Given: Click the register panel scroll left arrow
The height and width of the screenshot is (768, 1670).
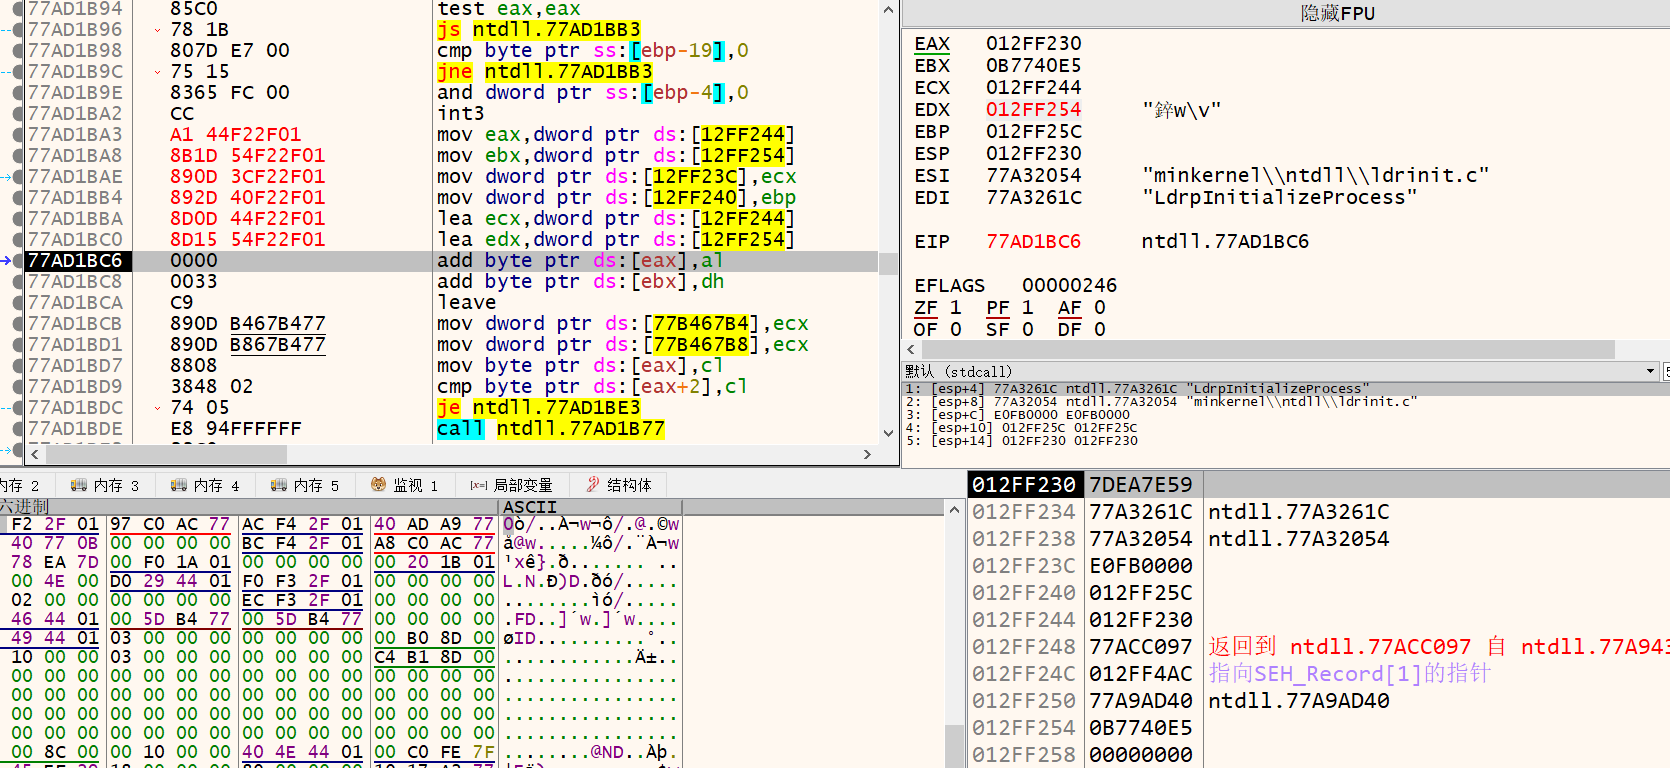Looking at the screenshot, I should pos(911,349).
